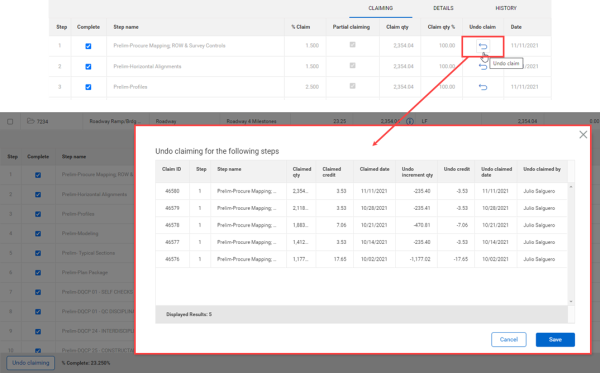The image size is (600, 373).
Task: Toggle Partial claiming checkbox for step 2
Action: point(352,65)
